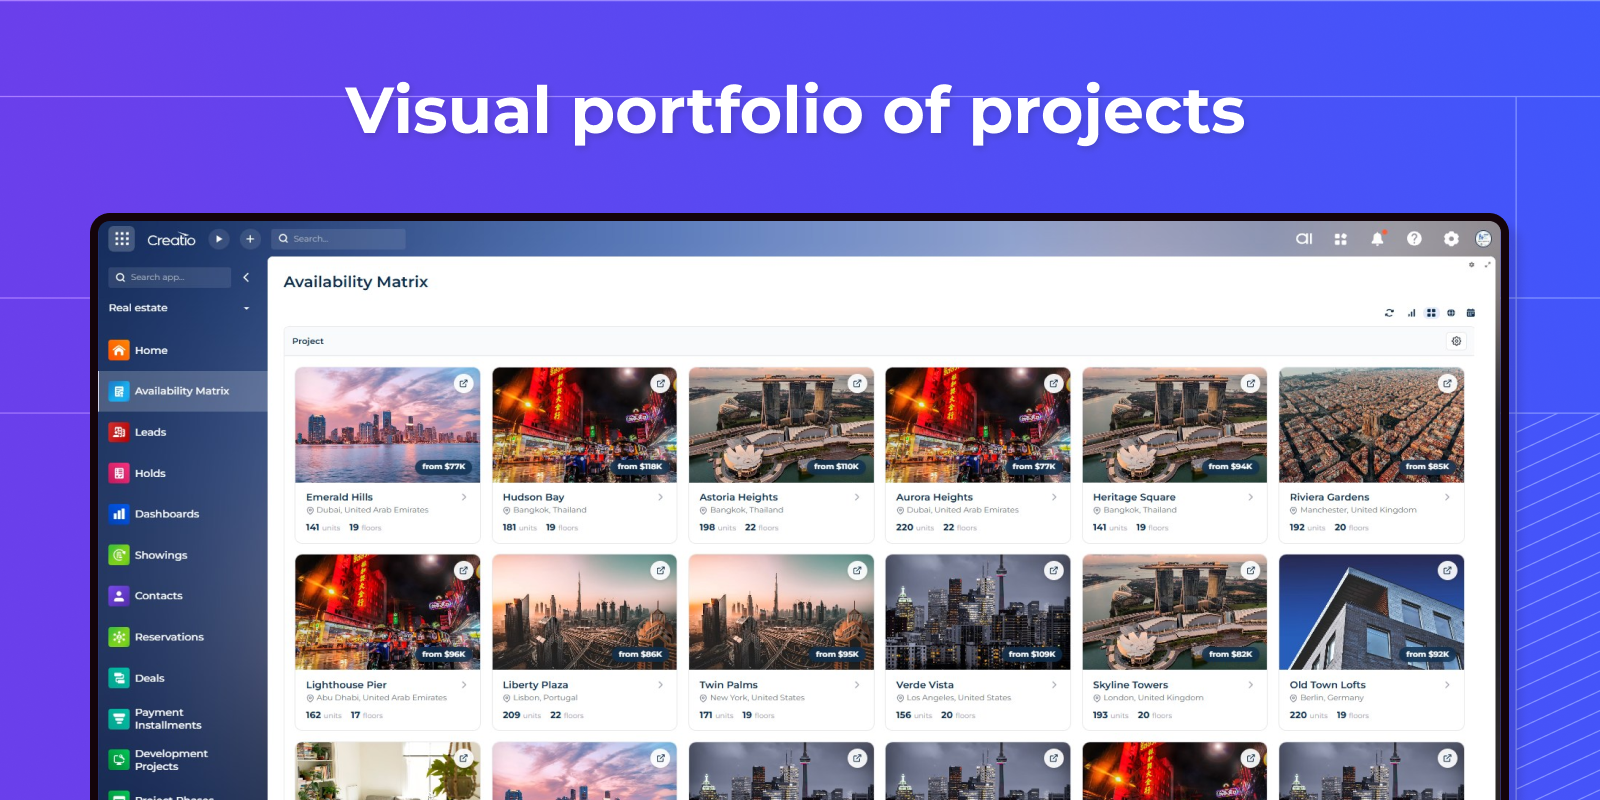This screenshot has width=1600, height=800.
Task: Open Riviera Gardens card in new window
Action: tap(1447, 383)
